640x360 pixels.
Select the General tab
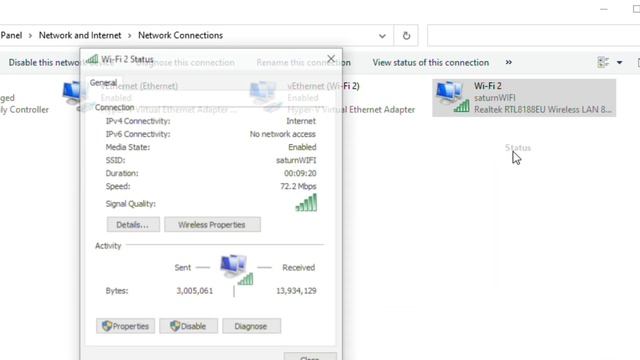click(103, 82)
